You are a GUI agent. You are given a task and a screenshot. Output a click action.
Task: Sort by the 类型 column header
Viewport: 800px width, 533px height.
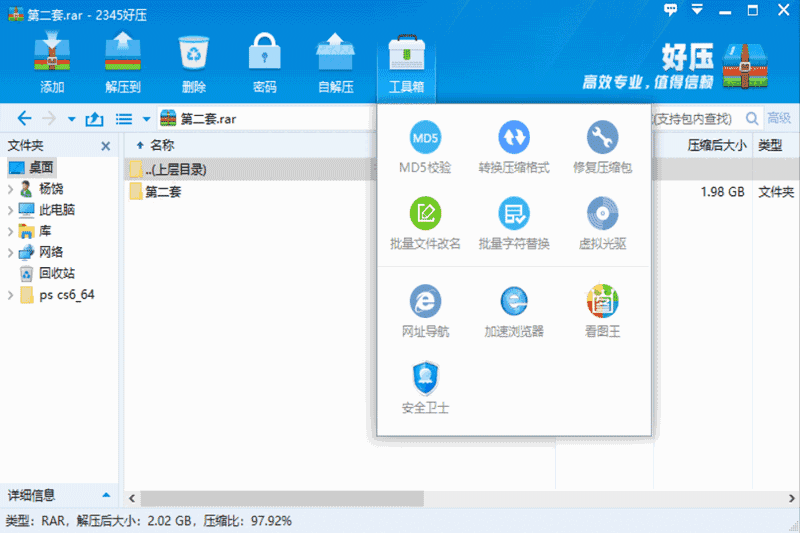point(770,145)
